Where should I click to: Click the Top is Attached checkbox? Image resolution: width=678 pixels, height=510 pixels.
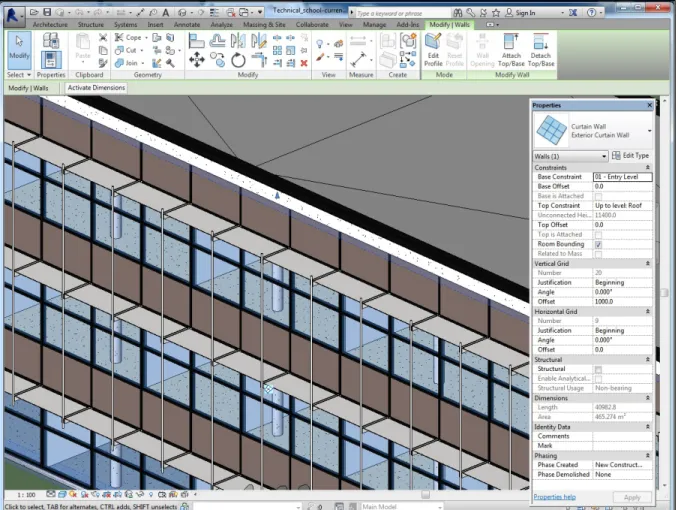tap(598, 235)
